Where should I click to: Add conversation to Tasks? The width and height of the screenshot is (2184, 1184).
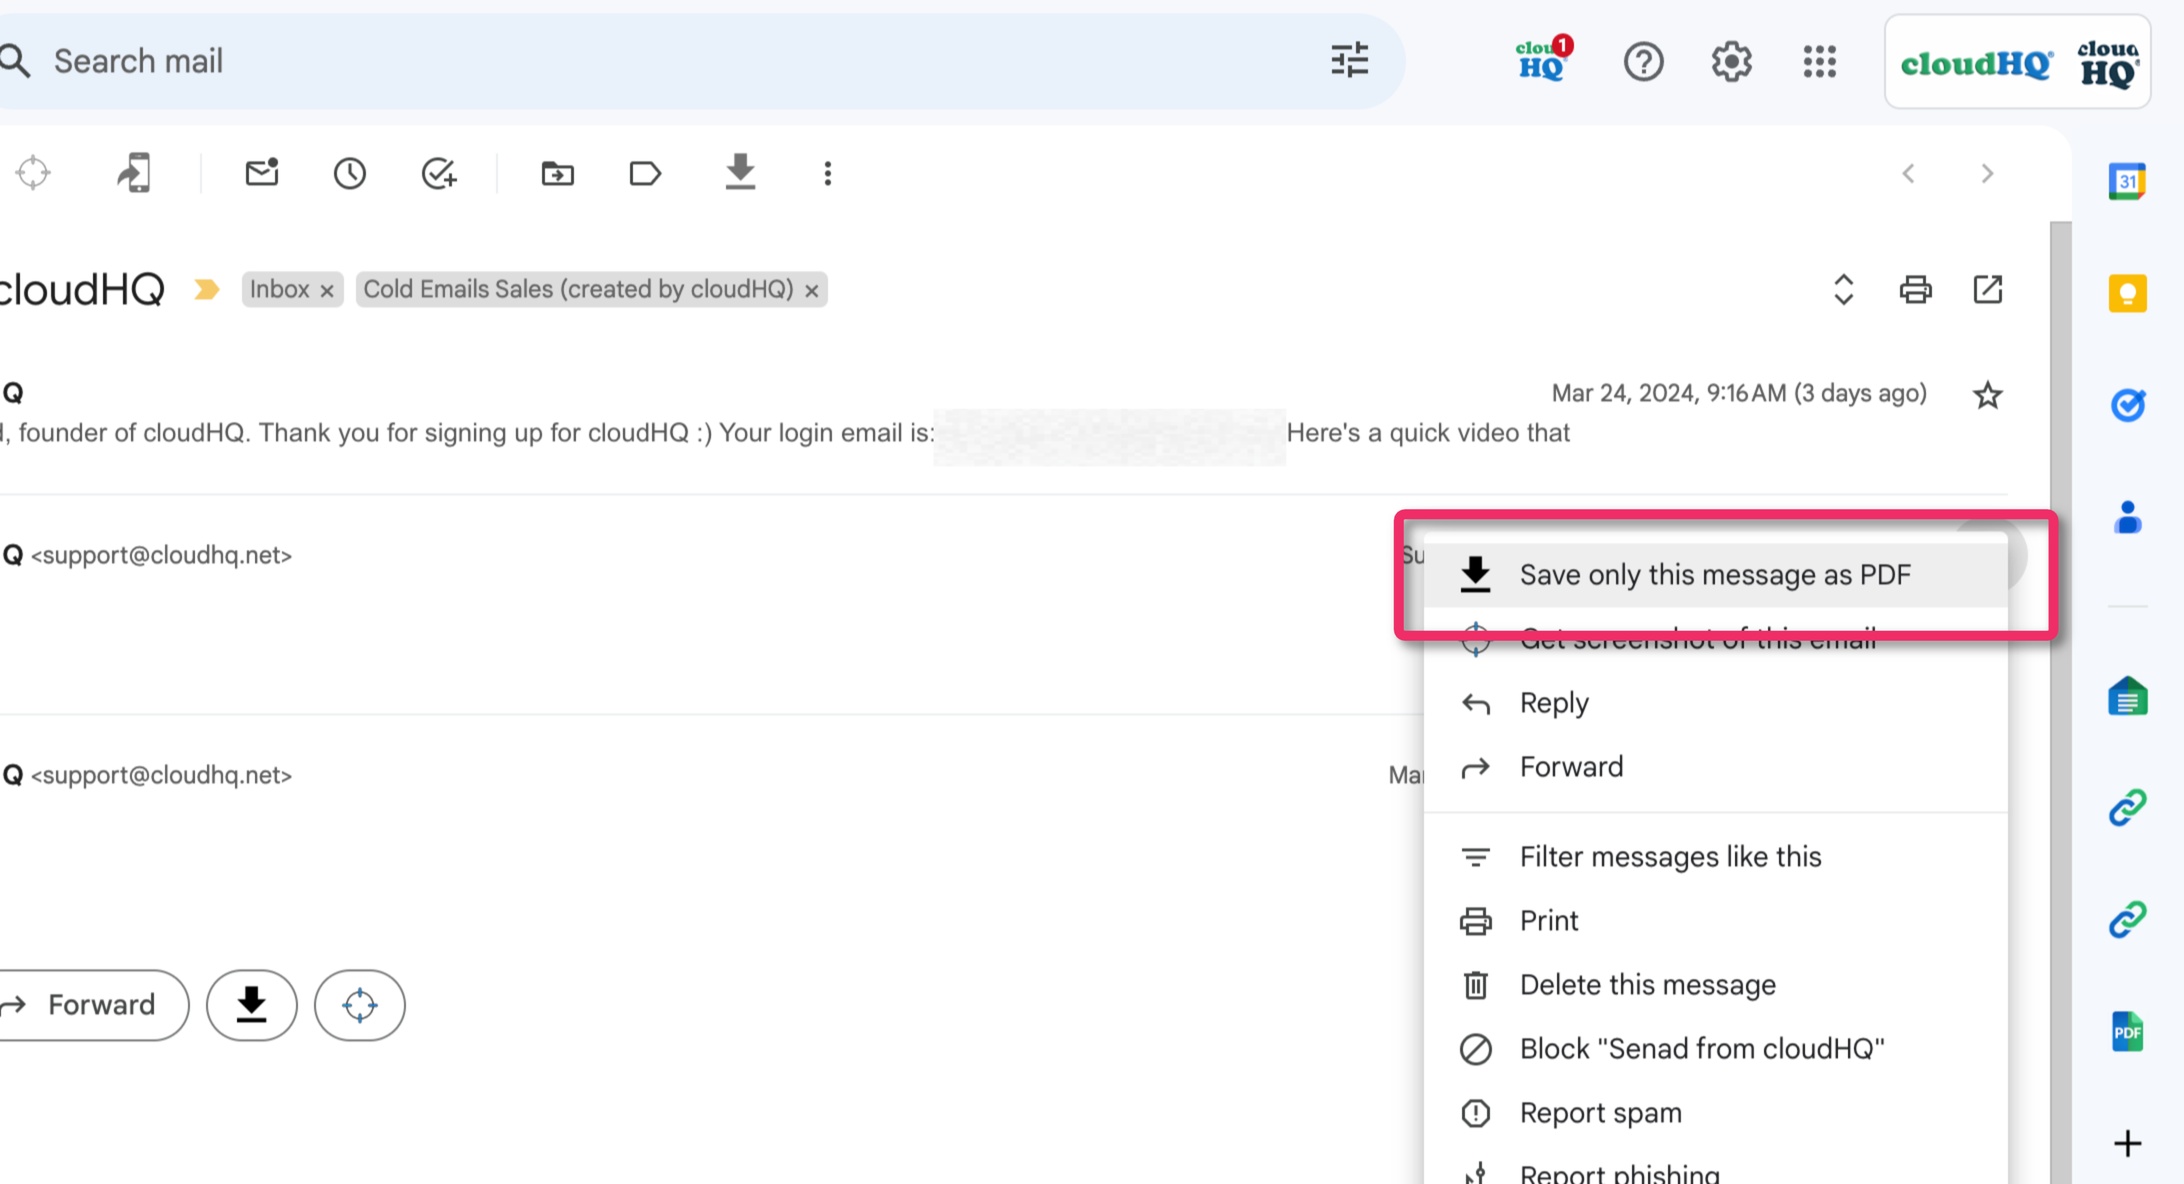point(438,174)
